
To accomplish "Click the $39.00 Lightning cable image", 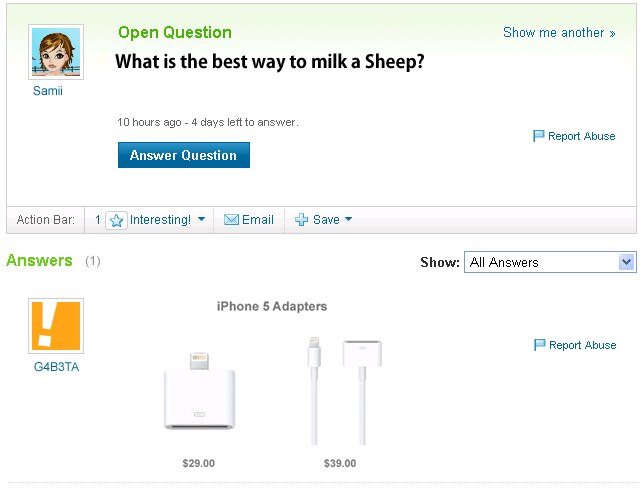I will click(x=343, y=391).
